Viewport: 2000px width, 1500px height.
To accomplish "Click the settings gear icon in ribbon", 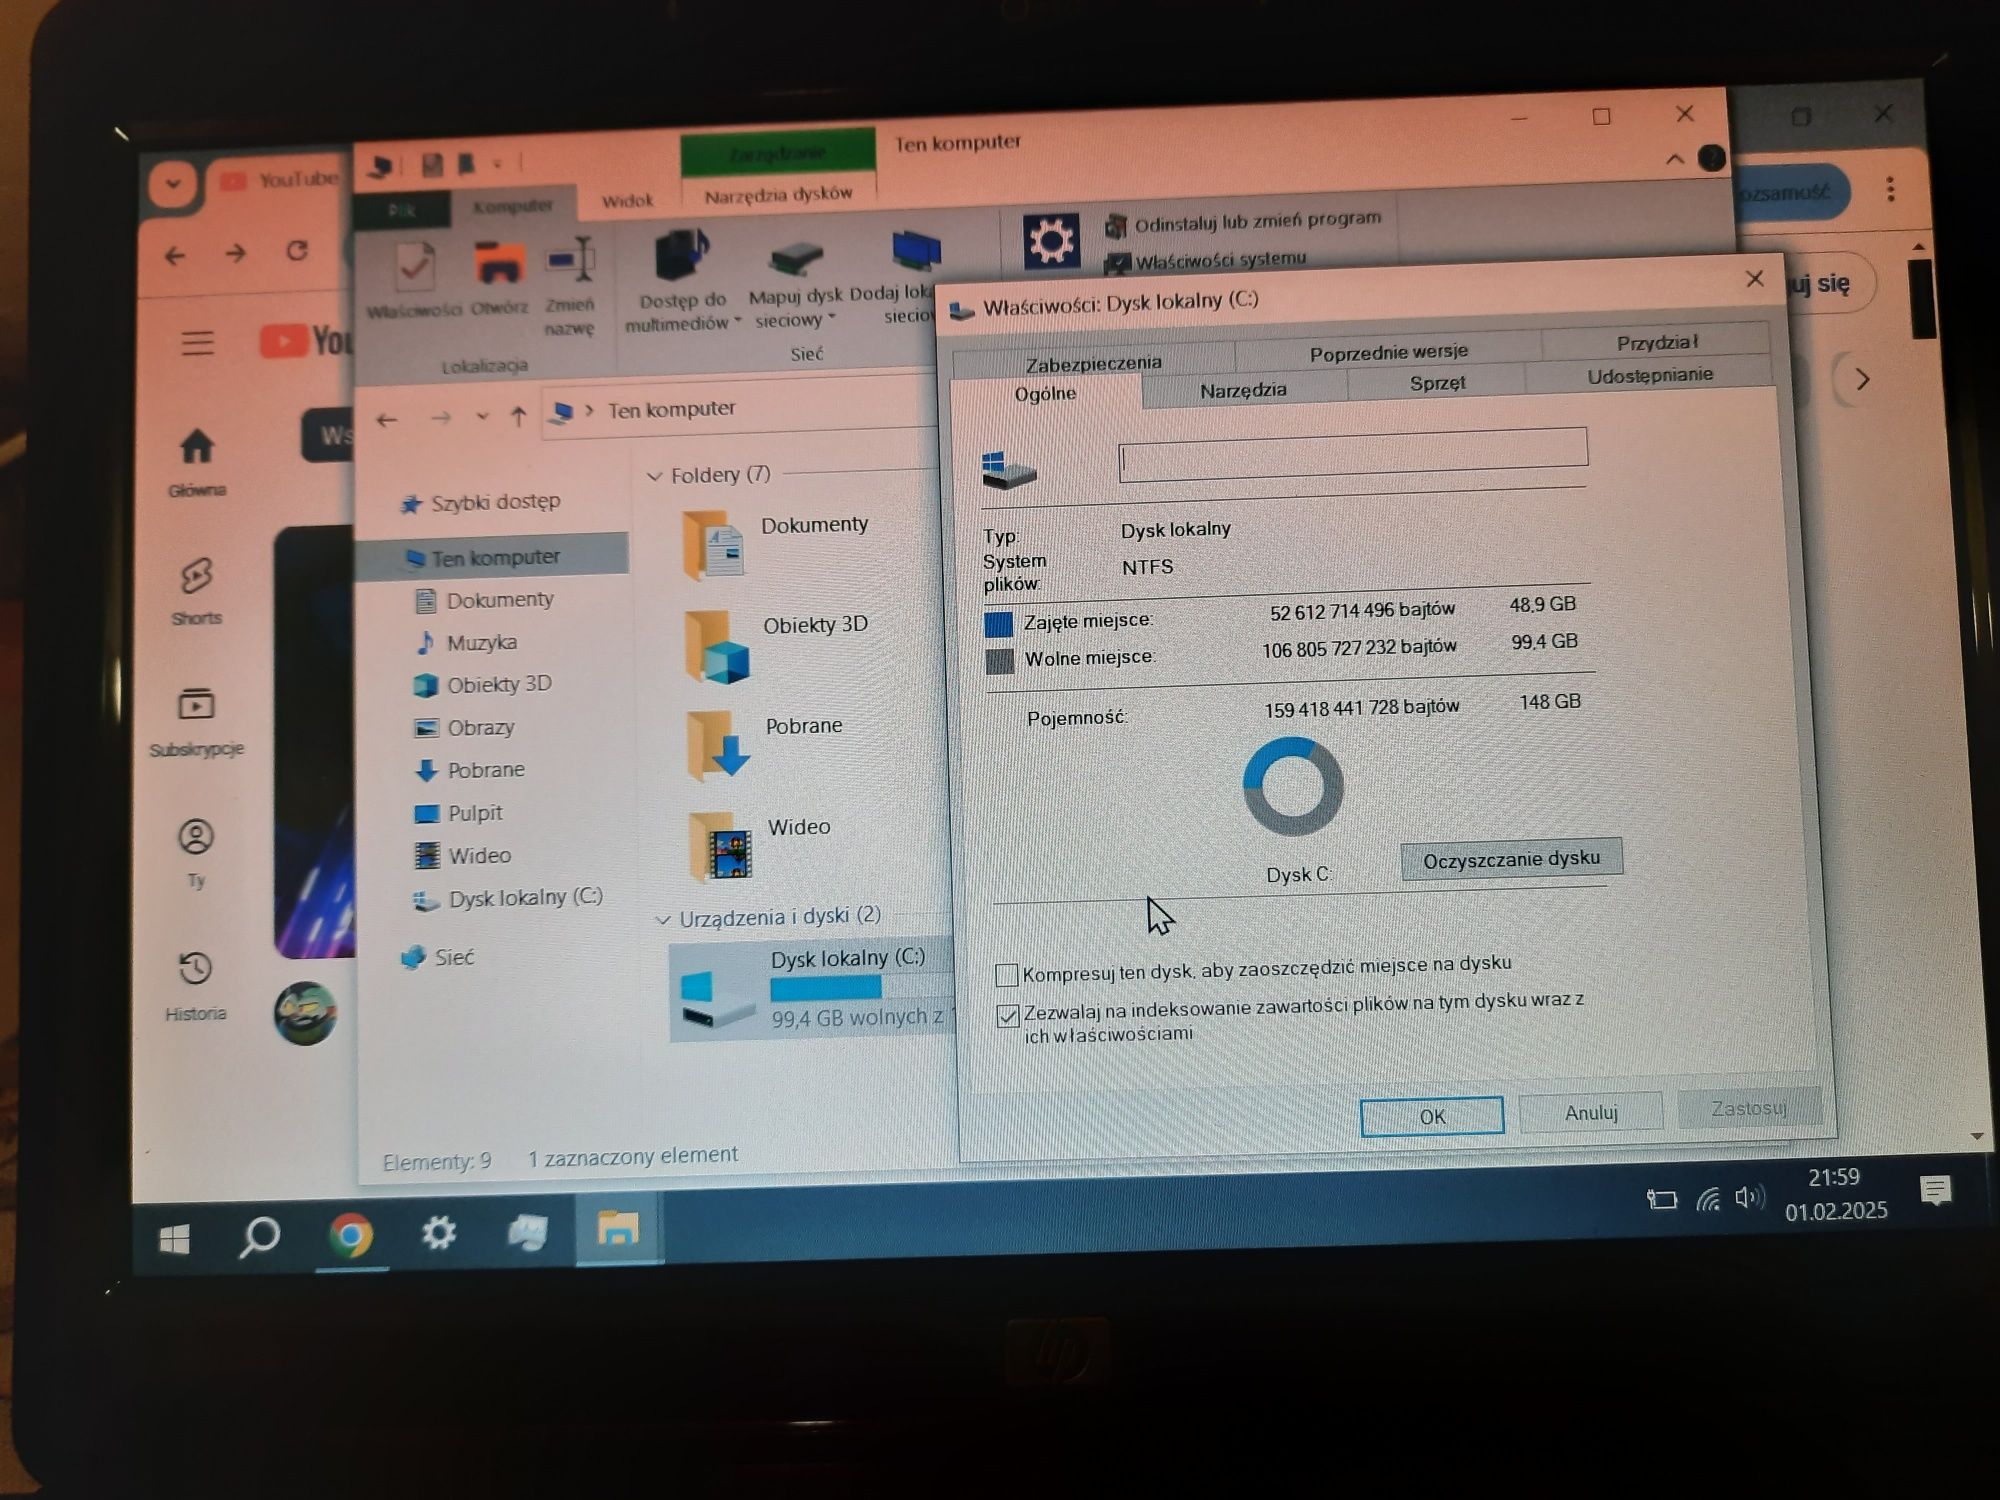I will 1050,241.
